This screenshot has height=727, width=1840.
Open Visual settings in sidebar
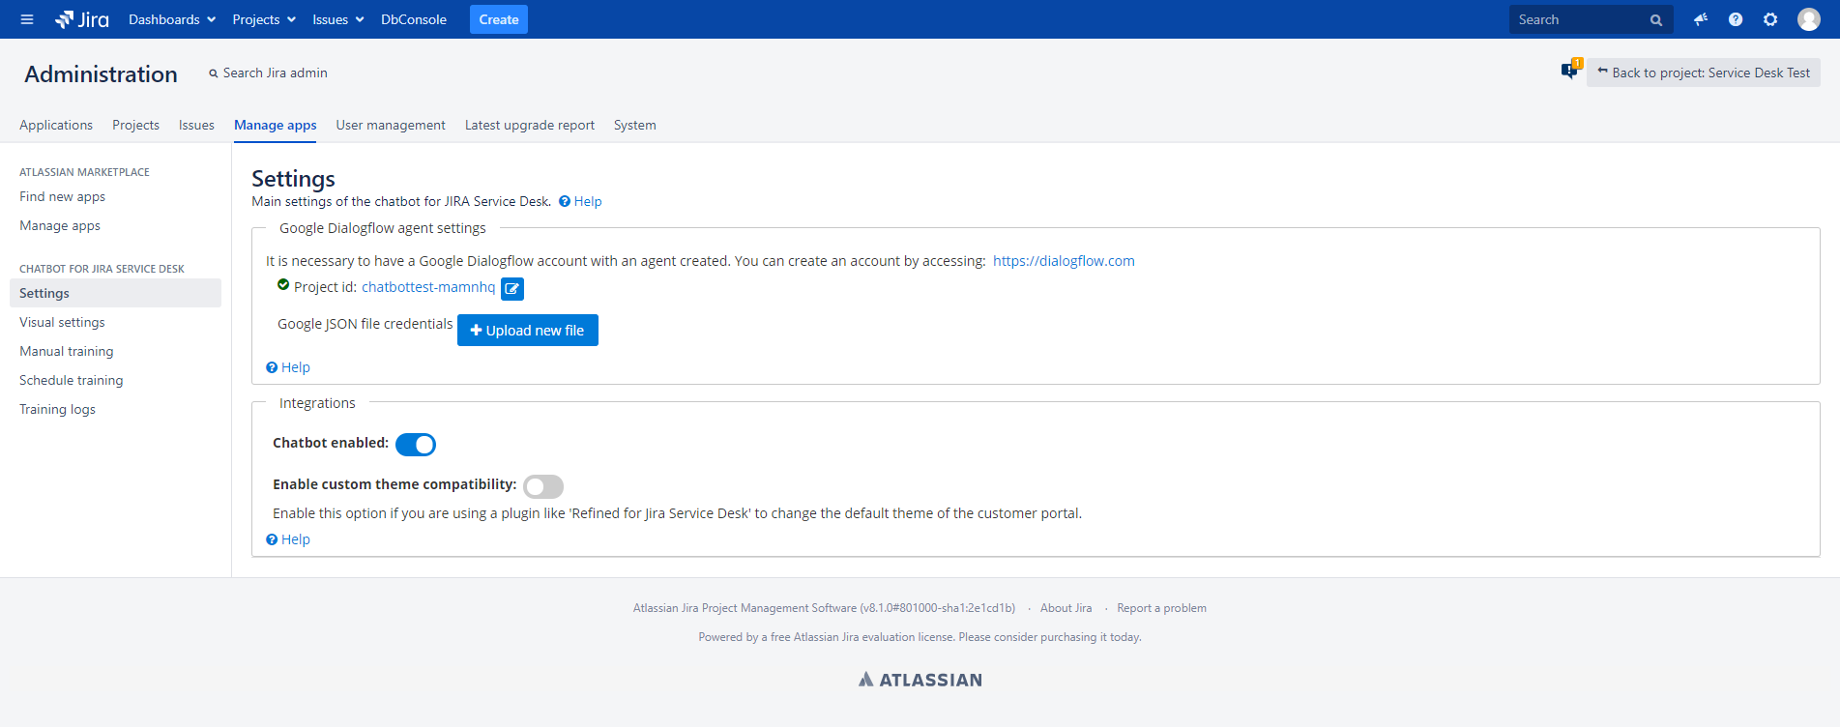[62, 322]
